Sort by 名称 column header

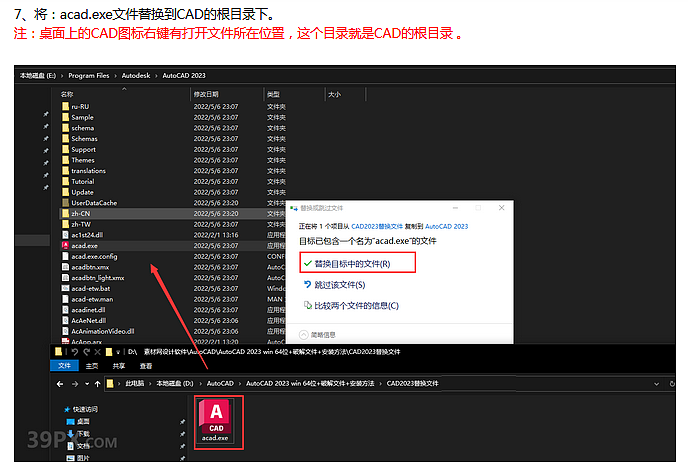67,94
